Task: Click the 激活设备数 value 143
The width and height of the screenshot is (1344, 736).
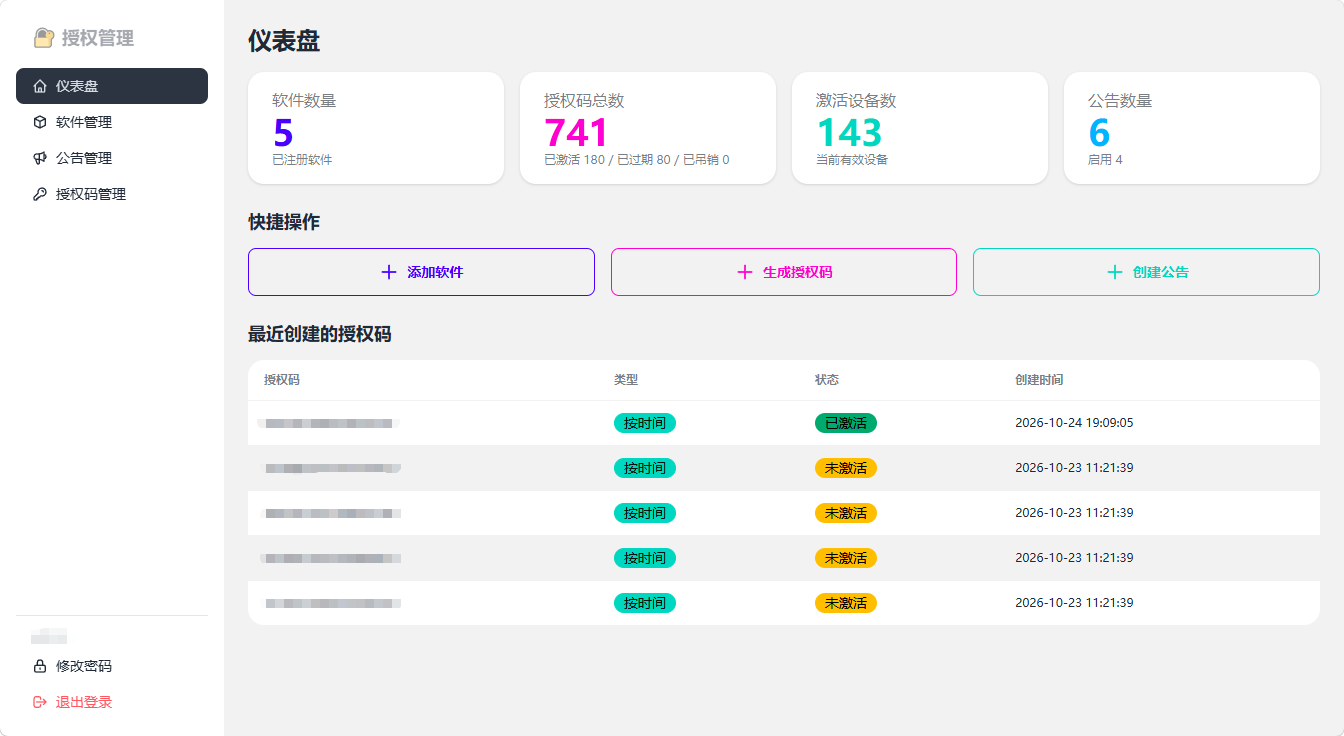Action: click(x=849, y=133)
